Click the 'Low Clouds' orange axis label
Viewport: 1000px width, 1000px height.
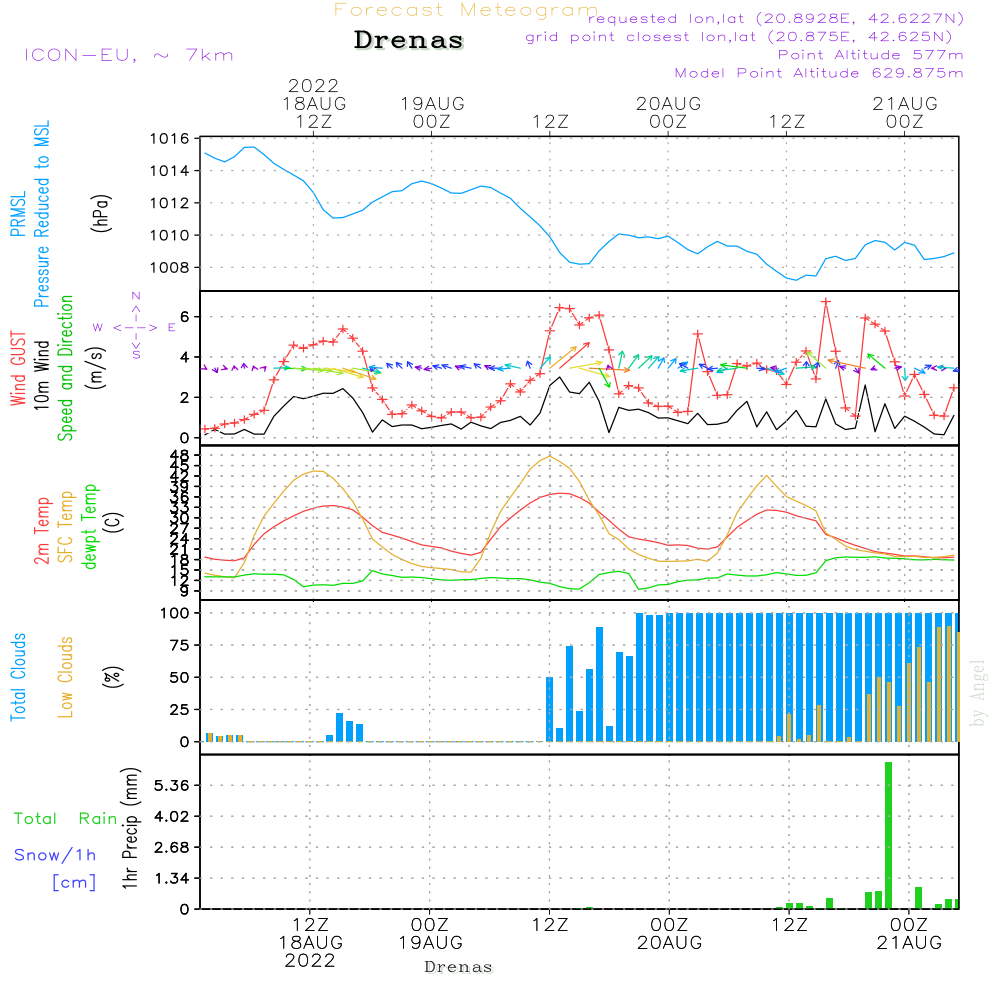pyautogui.click(x=65, y=677)
